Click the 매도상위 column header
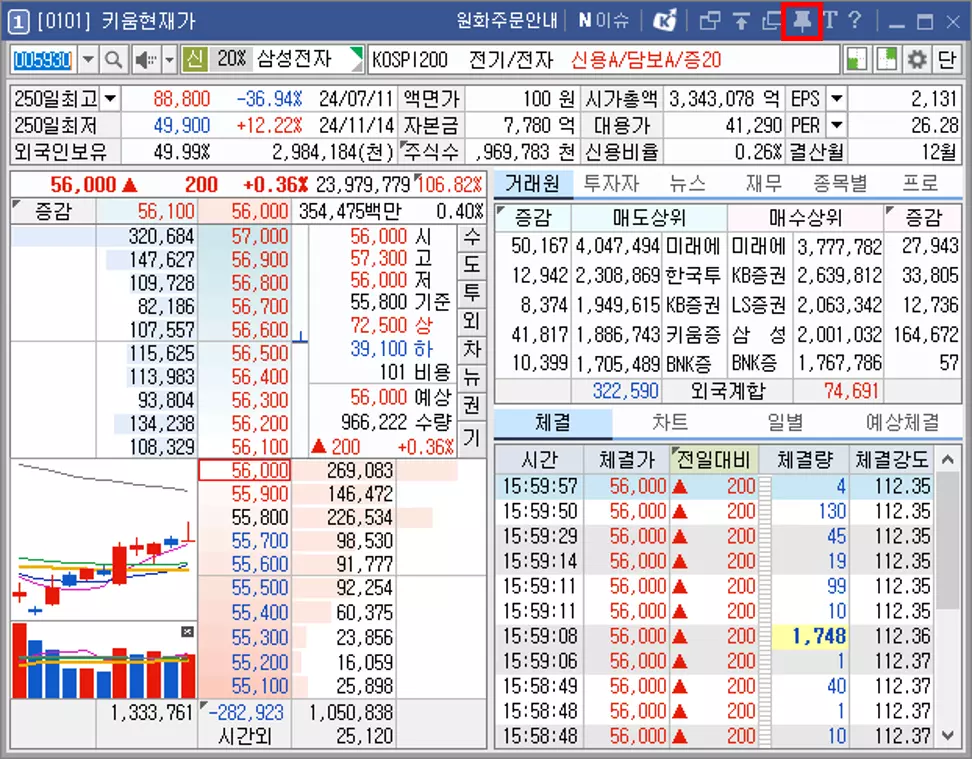Image resolution: width=972 pixels, height=759 pixels. tap(649, 218)
